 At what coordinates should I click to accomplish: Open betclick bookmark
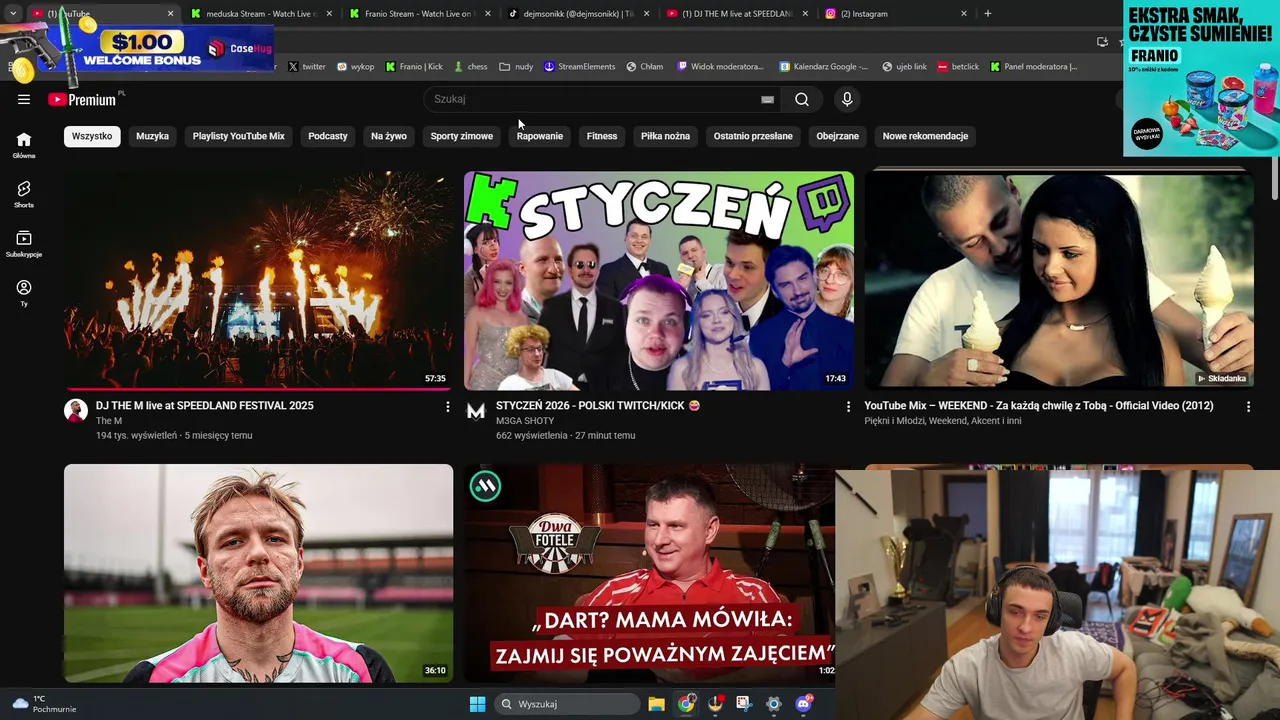pos(958,66)
